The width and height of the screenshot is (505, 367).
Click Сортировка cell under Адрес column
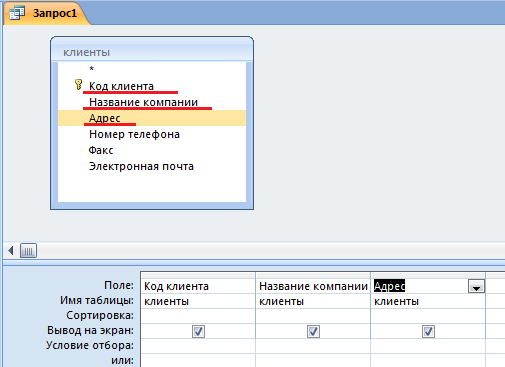pyautogui.click(x=428, y=316)
